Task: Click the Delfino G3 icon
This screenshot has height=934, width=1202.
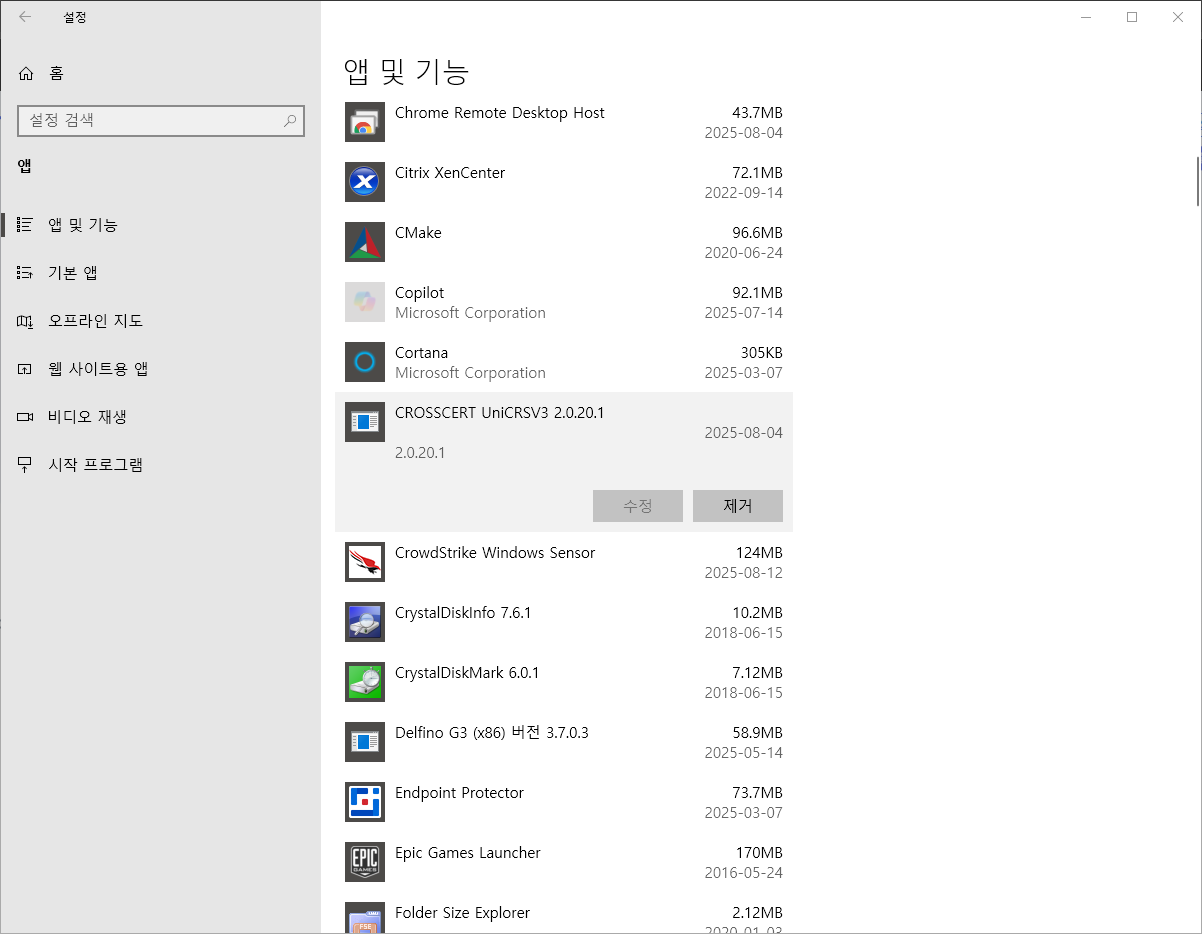Action: pyautogui.click(x=365, y=742)
